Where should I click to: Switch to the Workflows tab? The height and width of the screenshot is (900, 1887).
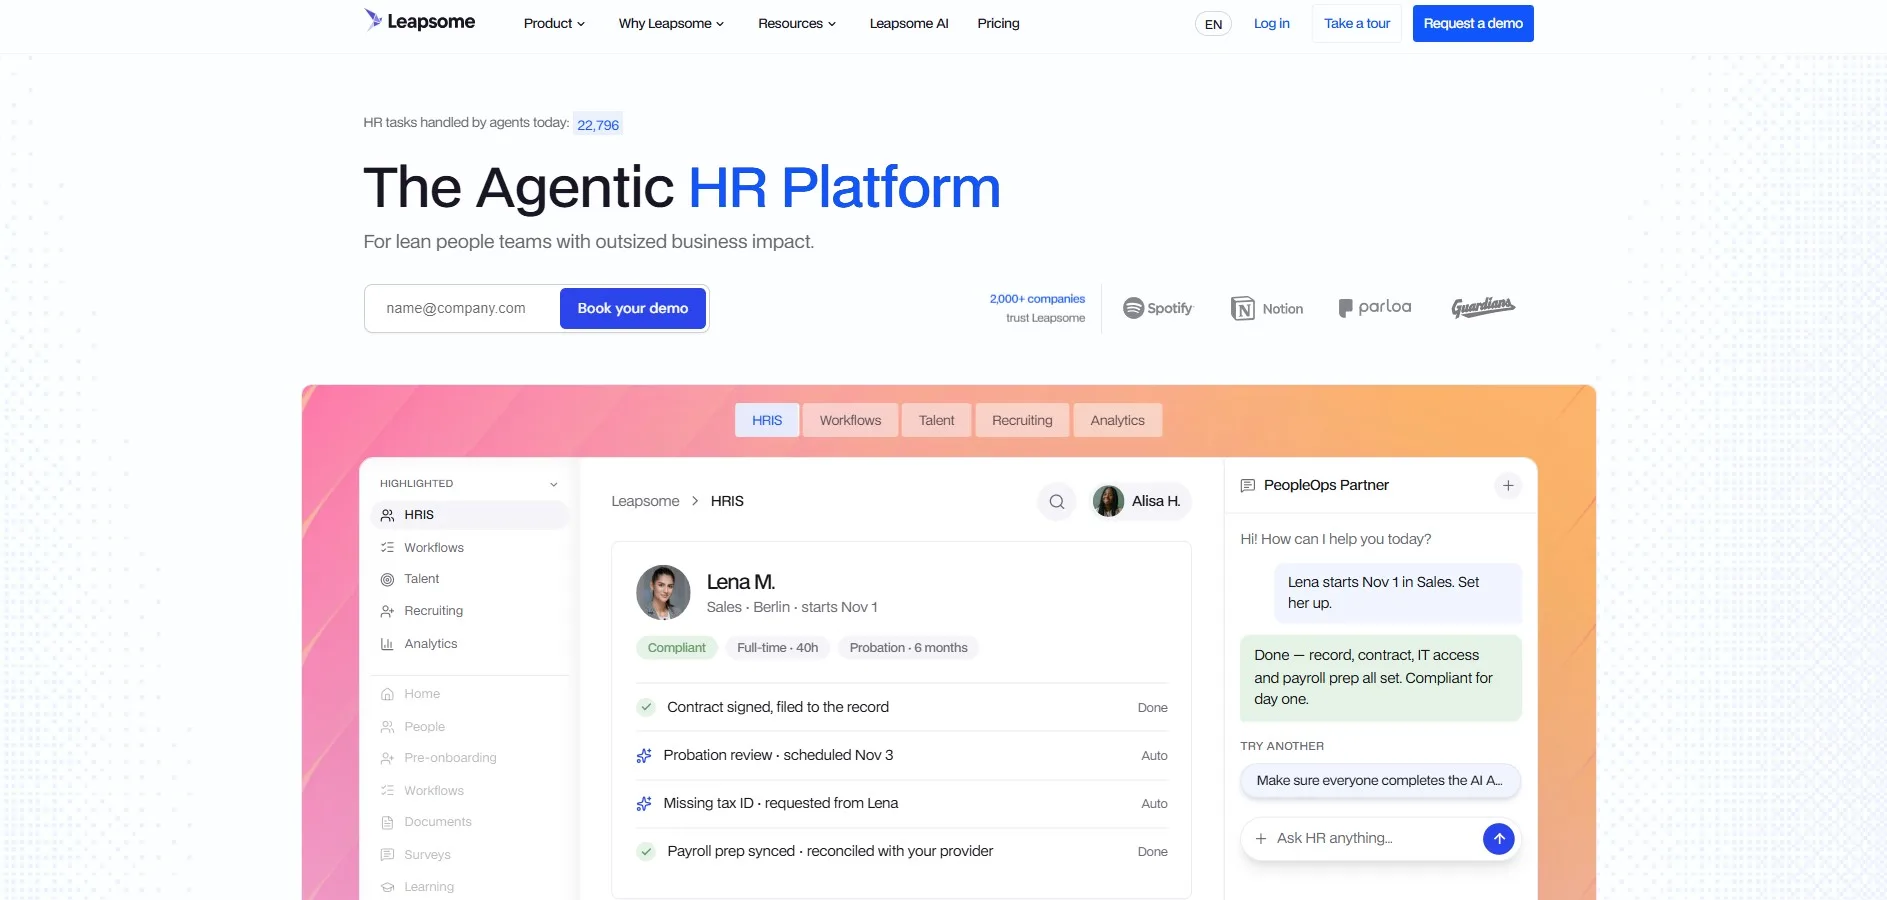pos(850,421)
